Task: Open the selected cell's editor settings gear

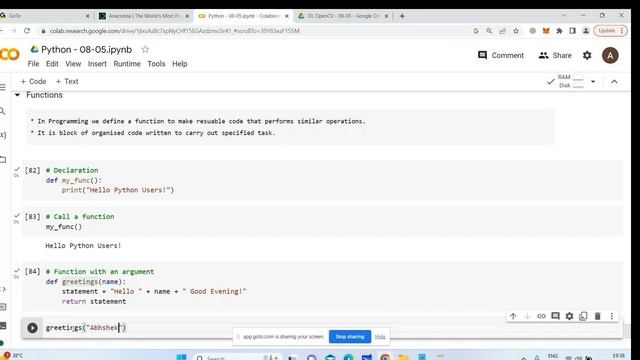Action: coord(569,316)
